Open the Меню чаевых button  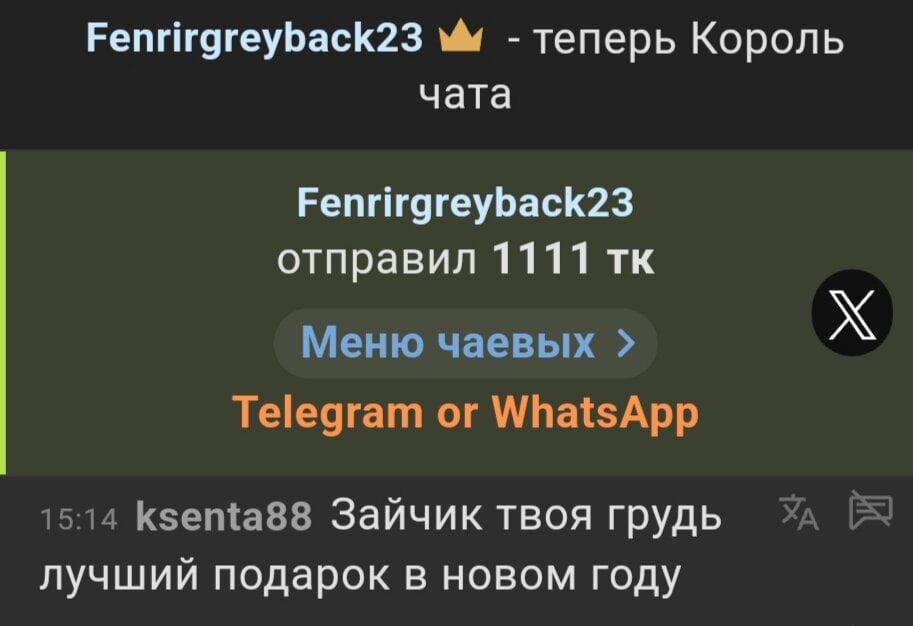pos(466,343)
